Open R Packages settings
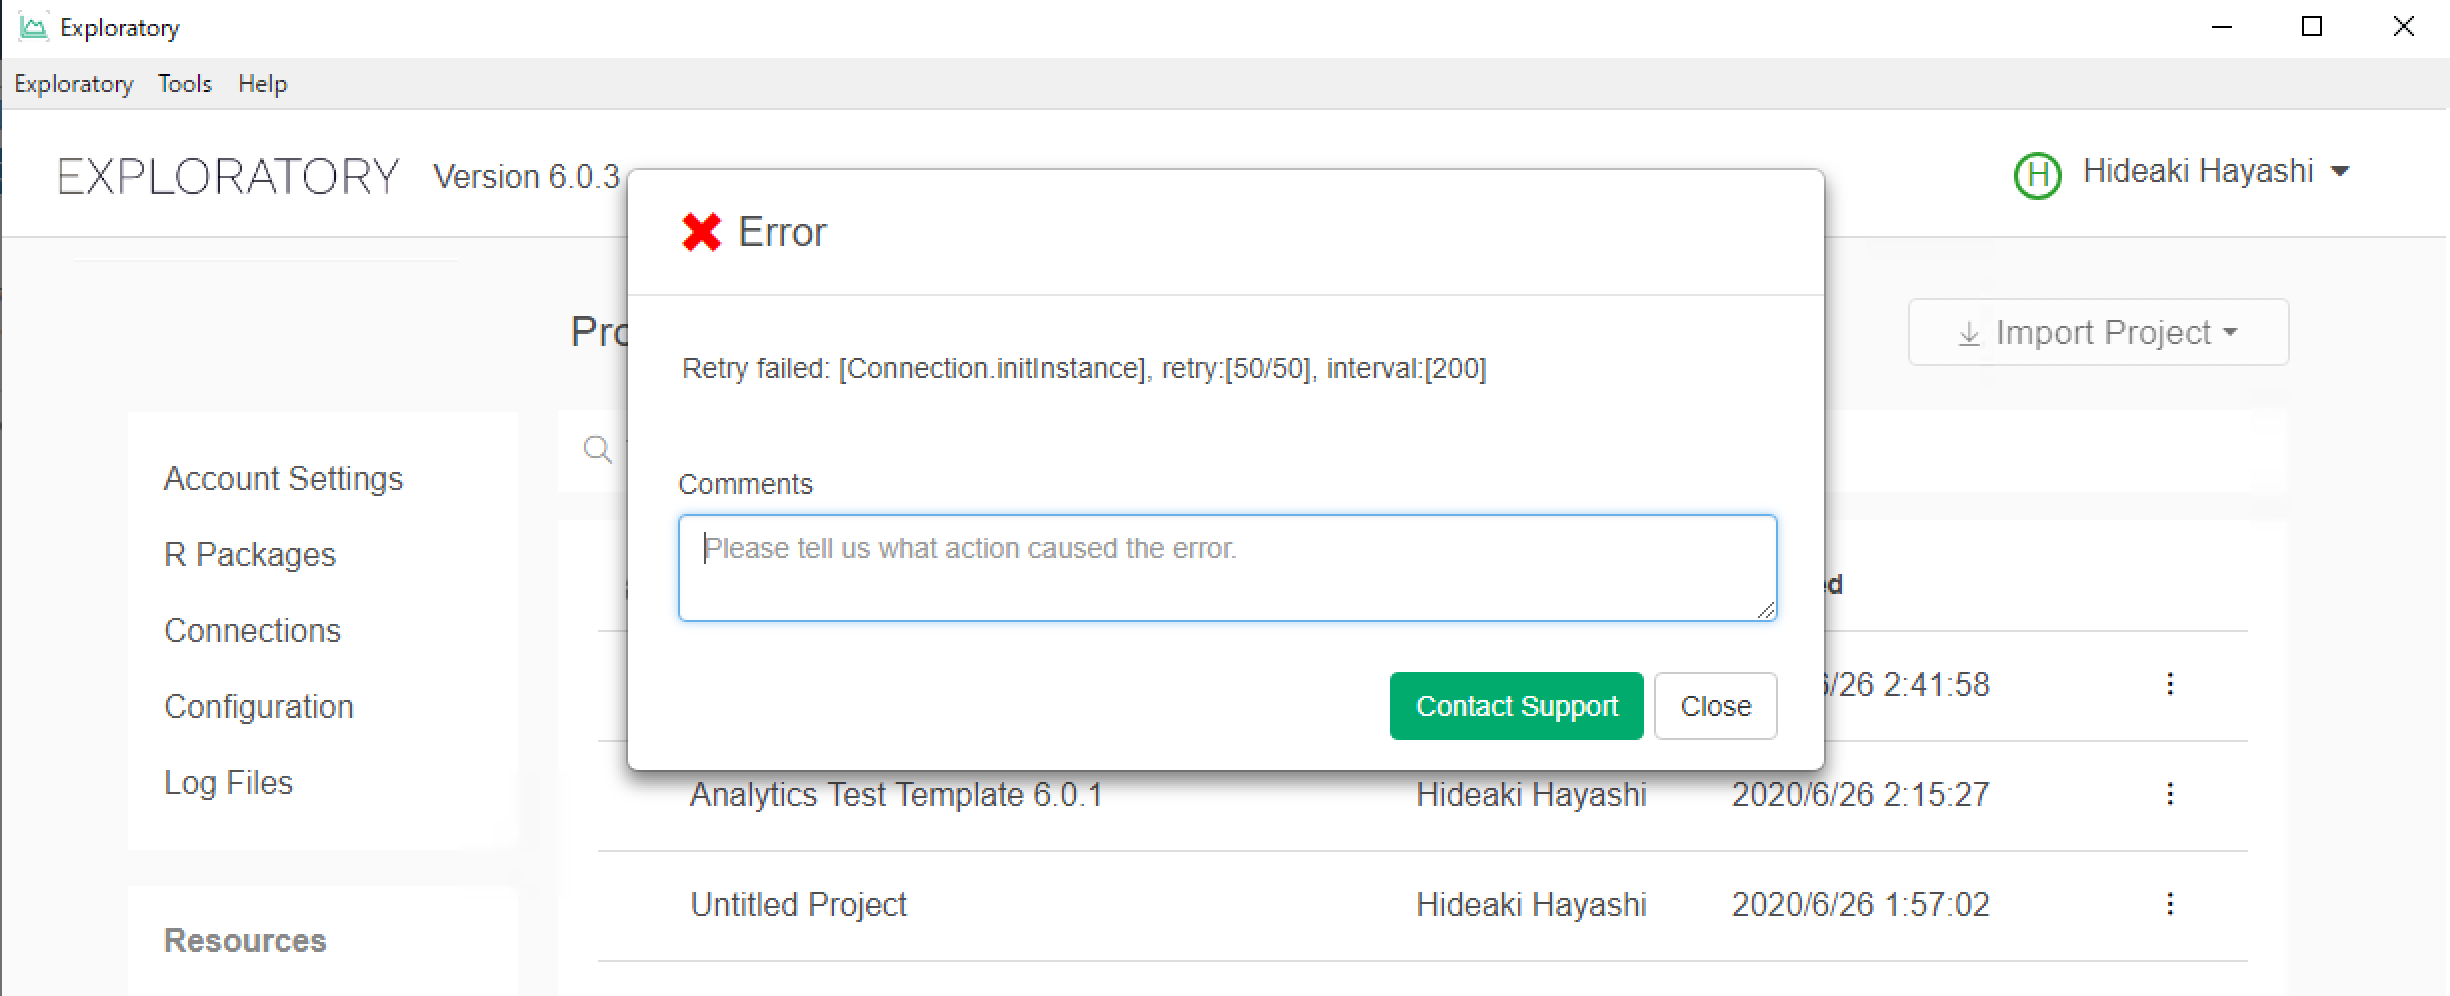The image size is (2450, 996). click(249, 554)
